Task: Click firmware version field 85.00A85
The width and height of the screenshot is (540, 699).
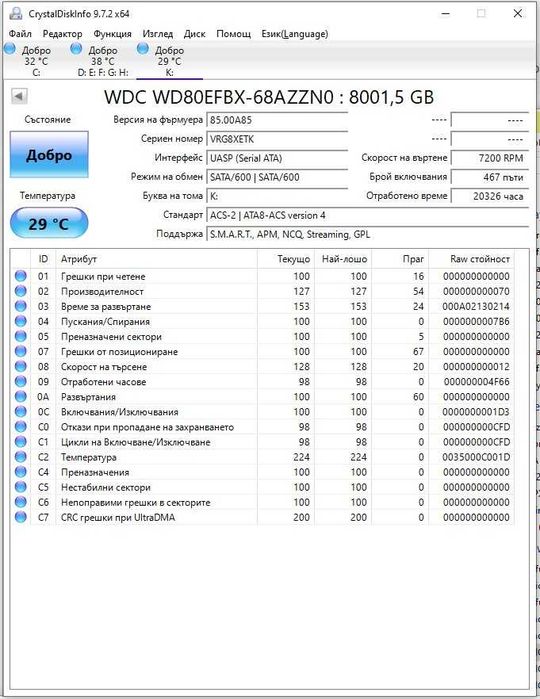Action: [277, 120]
